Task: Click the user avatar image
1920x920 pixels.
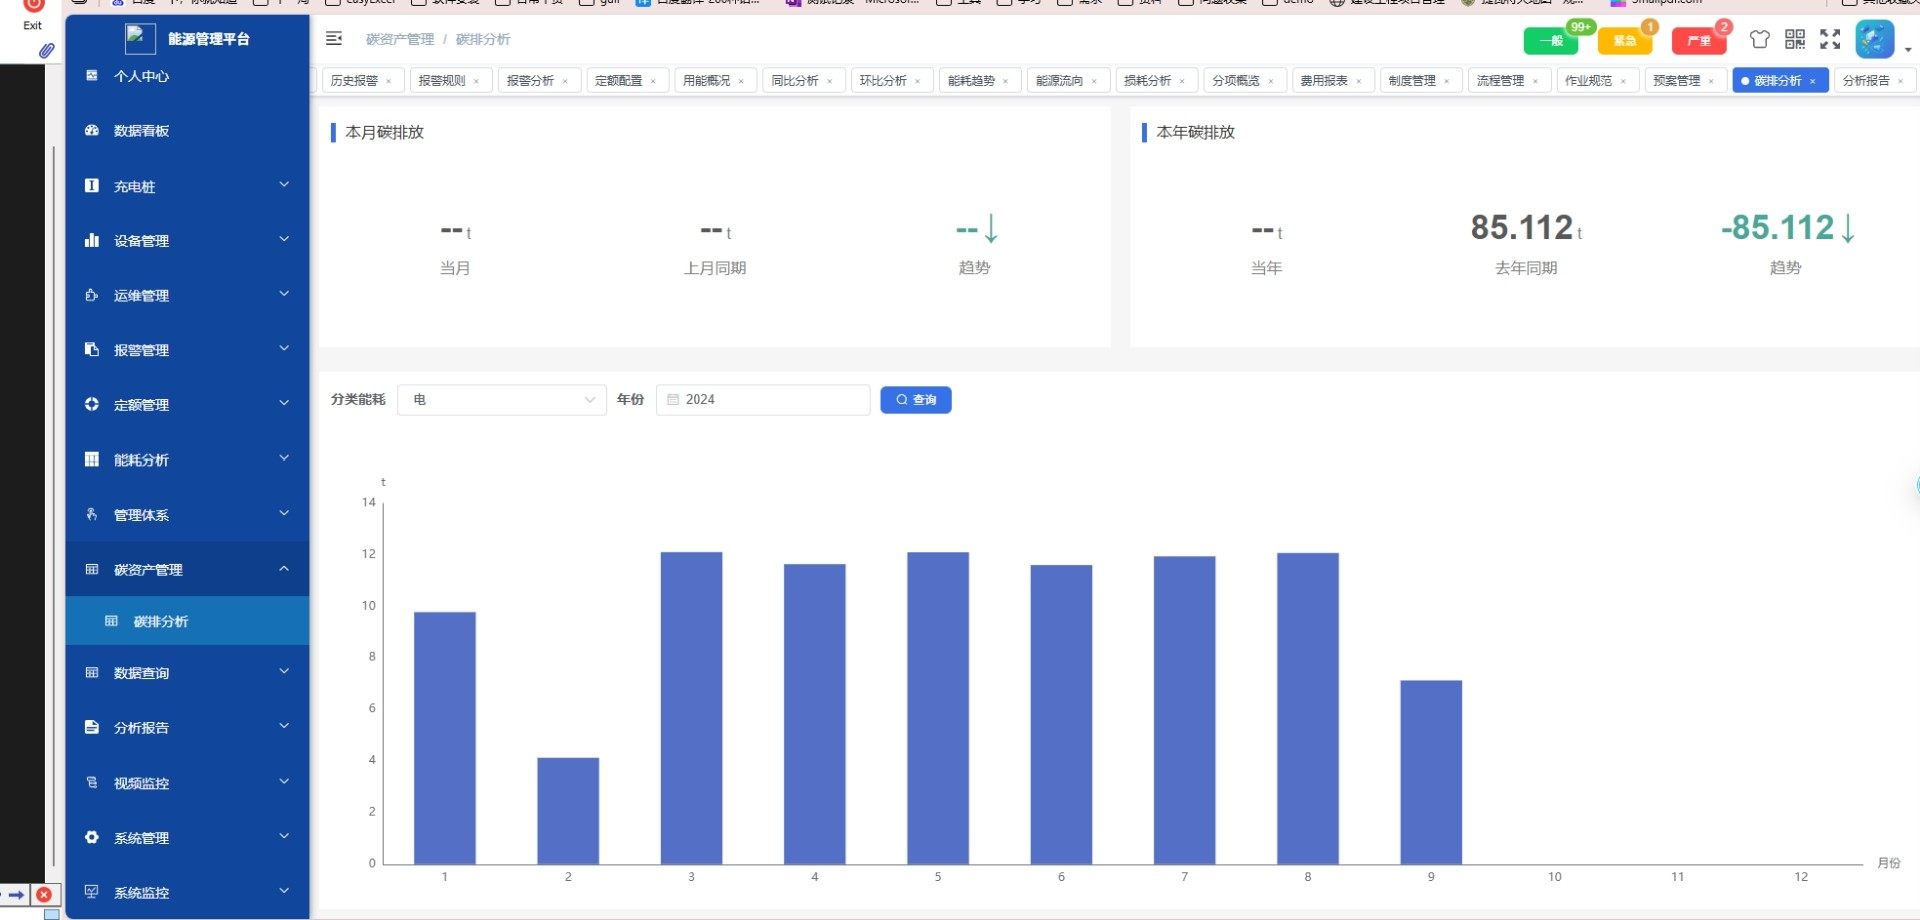Action: (1874, 39)
